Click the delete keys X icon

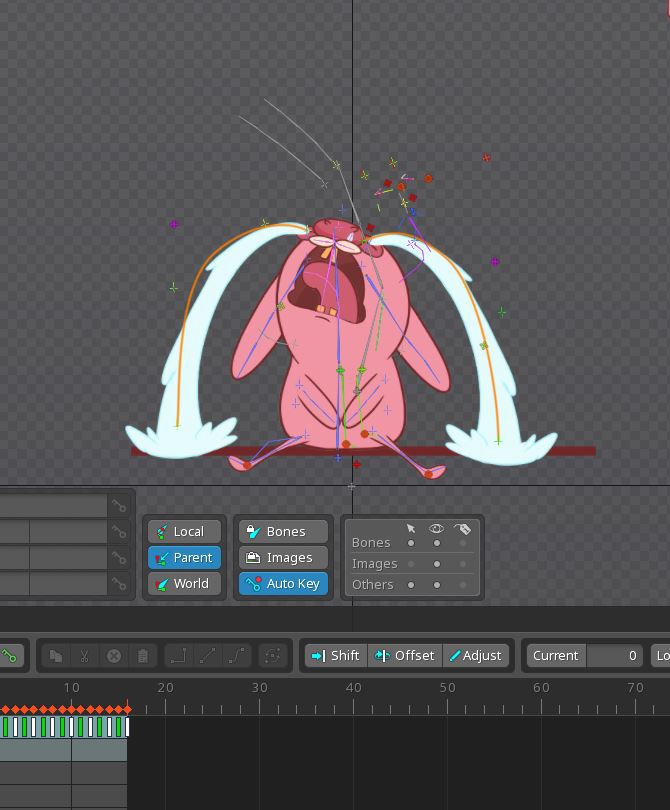[x=114, y=656]
